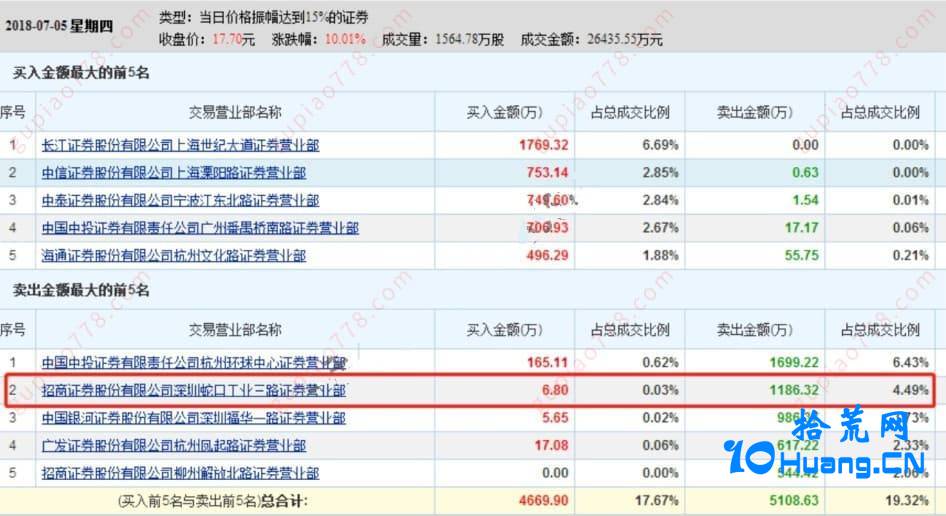Open 中国中投证券广州番禺桥南路营业部 link
The image size is (946, 516).
(200, 228)
